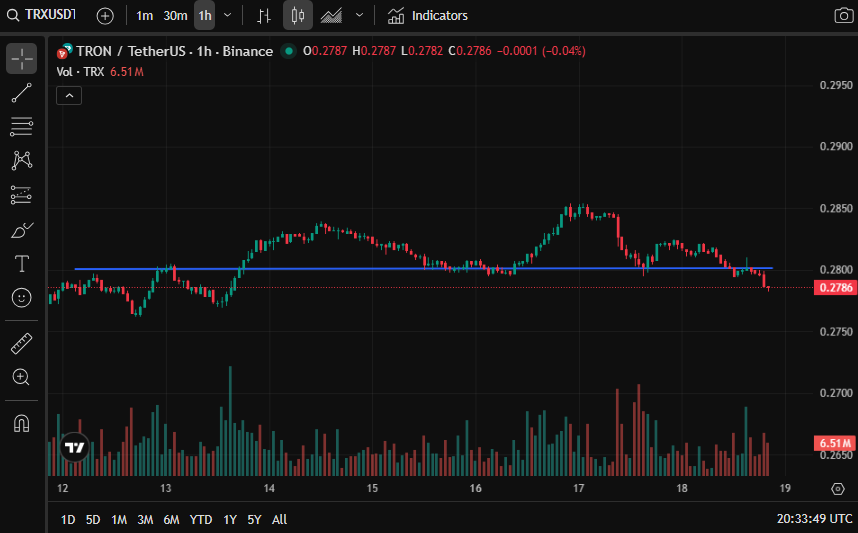The width and height of the screenshot is (858, 533).
Task: Click date label 17 on time axis
Action: 578,488
